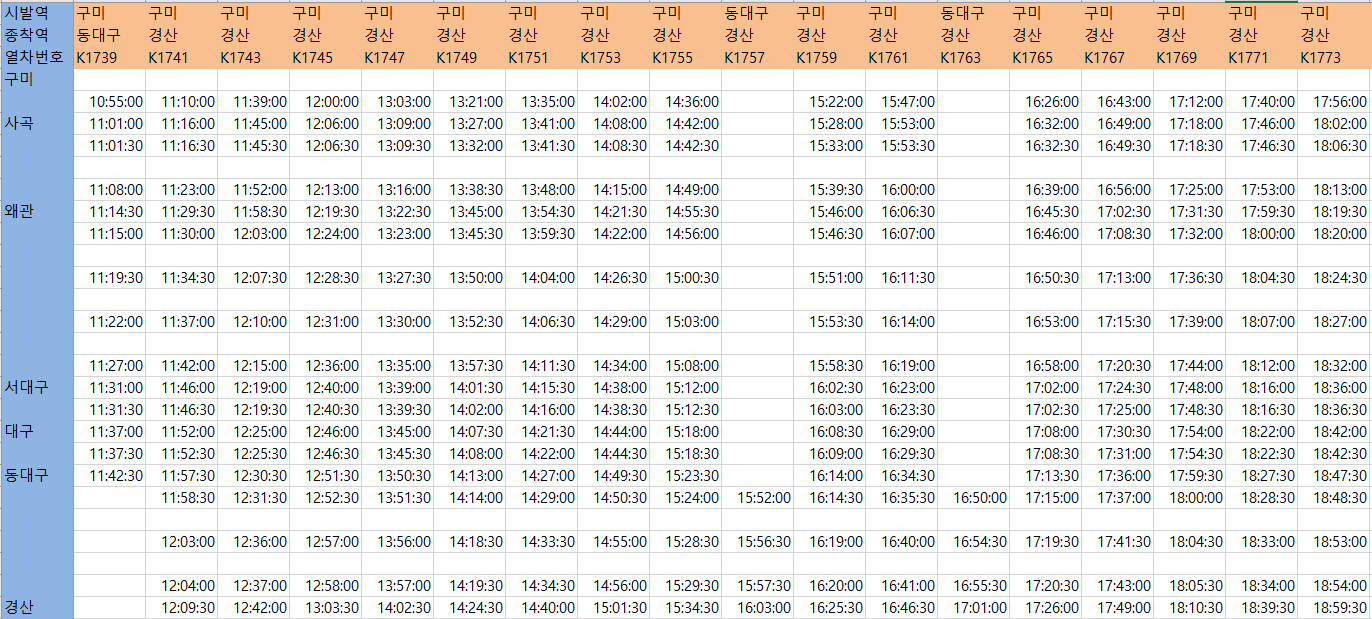Click the 16:50:00 cell under K1763
Image resolution: width=1372 pixels, height=619 pixels.
pos(974,497)
